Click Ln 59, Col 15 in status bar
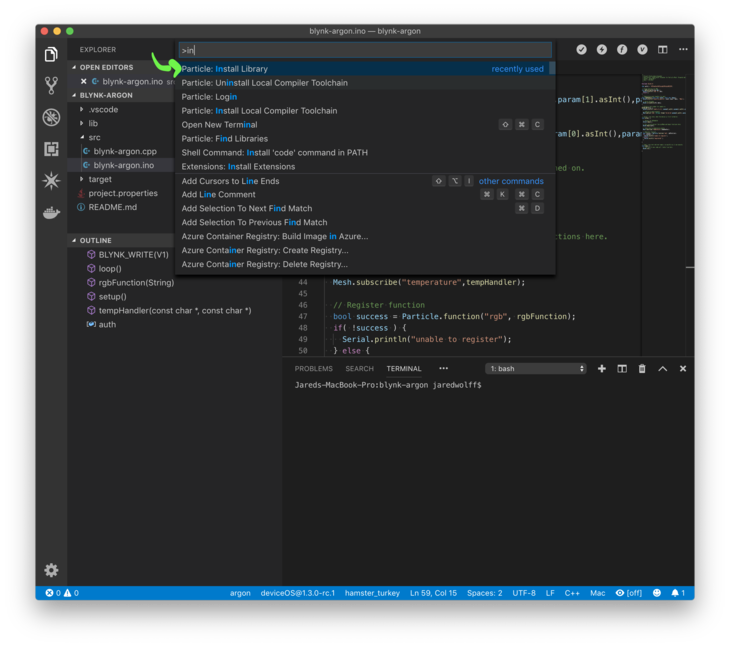The width and height of the screenshot is (730, 647). click(433, 593)
